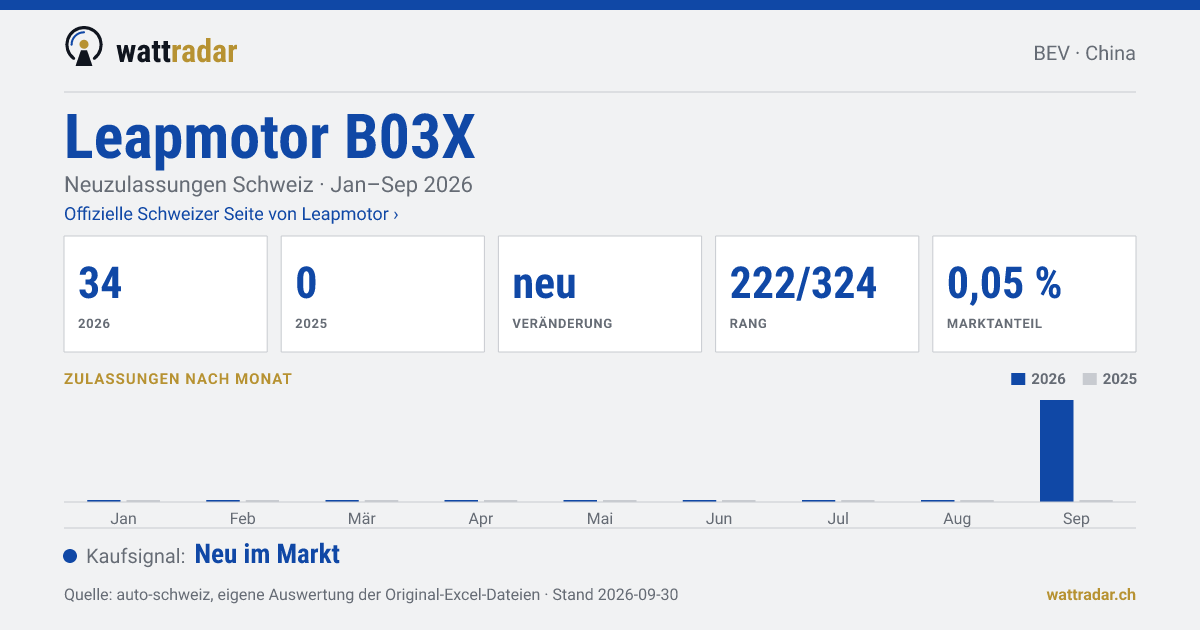Click the Quelle auto-schweiz source line
The width and height of the screenshot is (1200, 630).
coord(371,594)
